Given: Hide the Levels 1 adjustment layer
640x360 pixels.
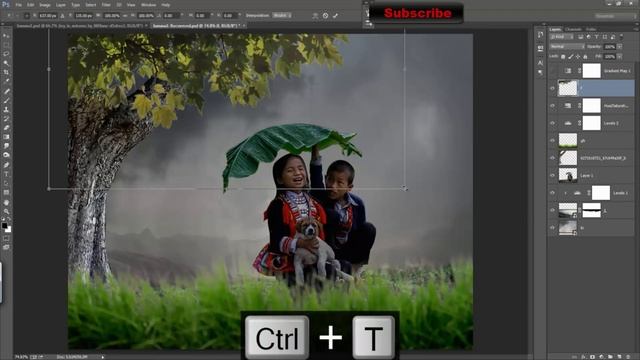Looking at the screenshot, I should [553, 193].
